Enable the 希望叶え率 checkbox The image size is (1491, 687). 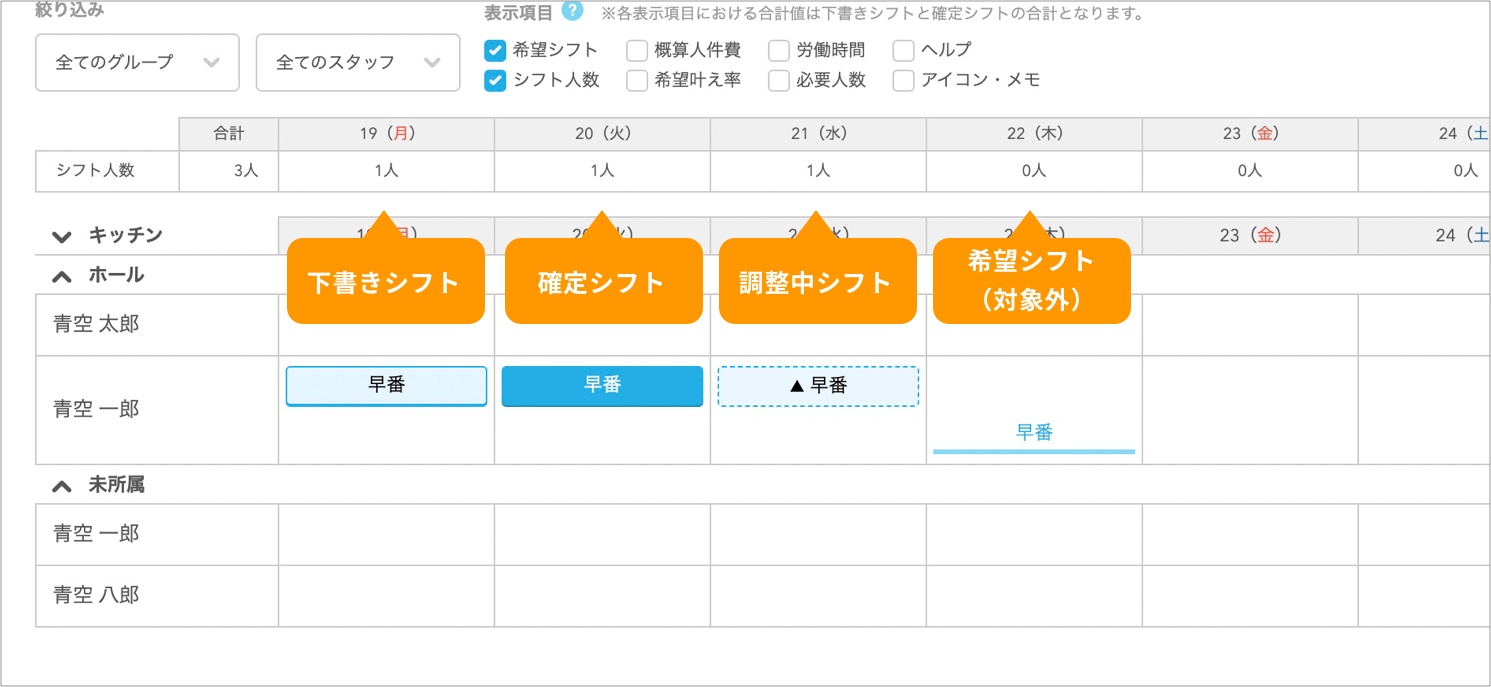pos(637,81)
